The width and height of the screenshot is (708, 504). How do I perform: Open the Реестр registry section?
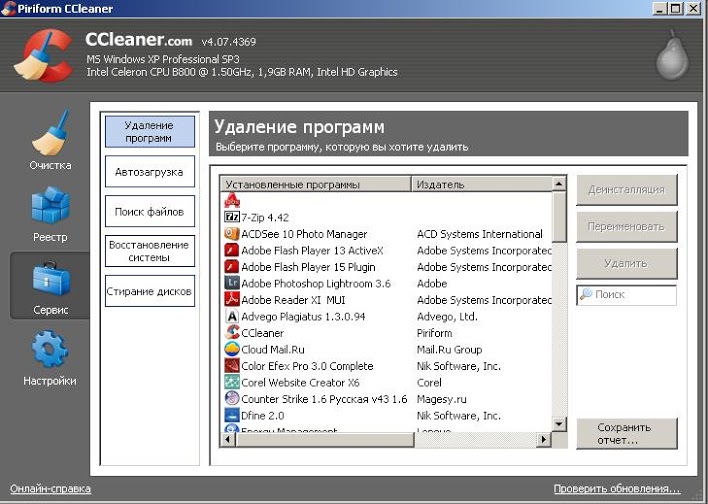(50, 215)
